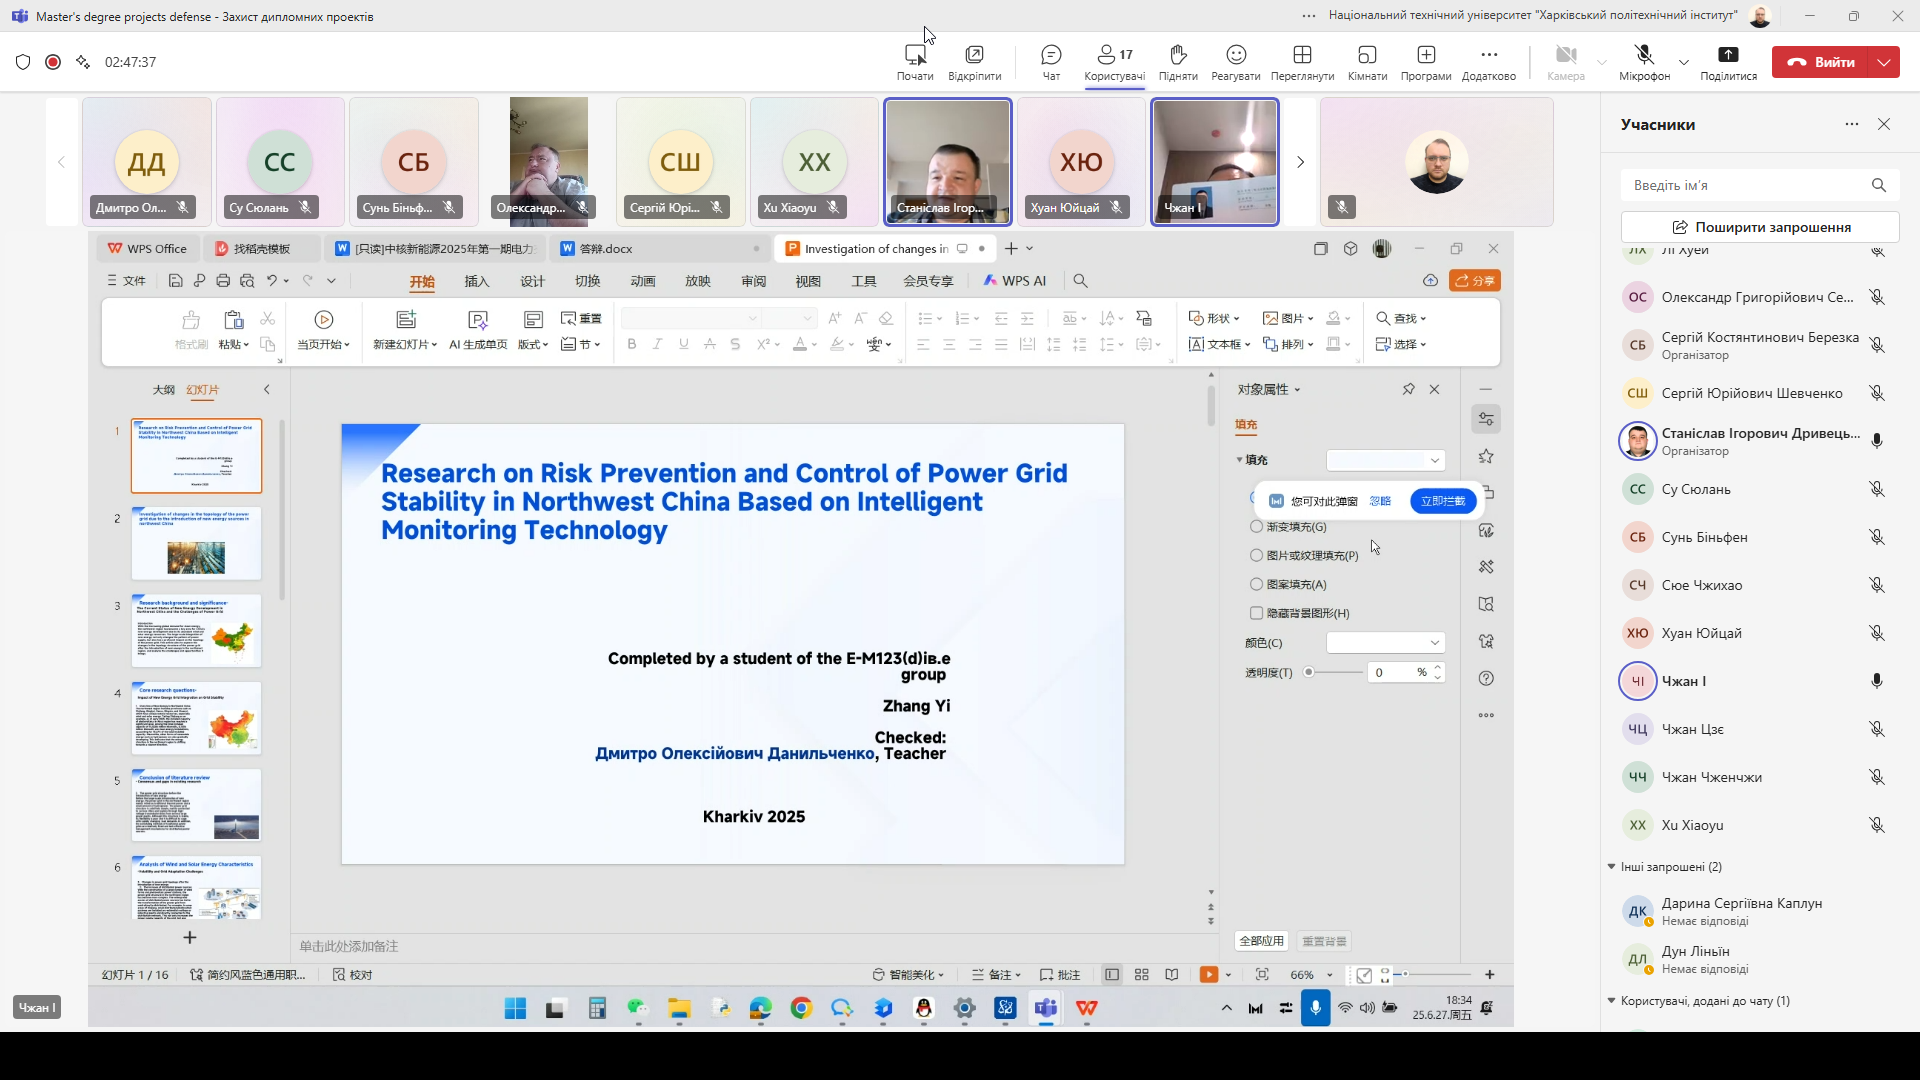Click the participant search magnifier icon

tap(1878, 186)
